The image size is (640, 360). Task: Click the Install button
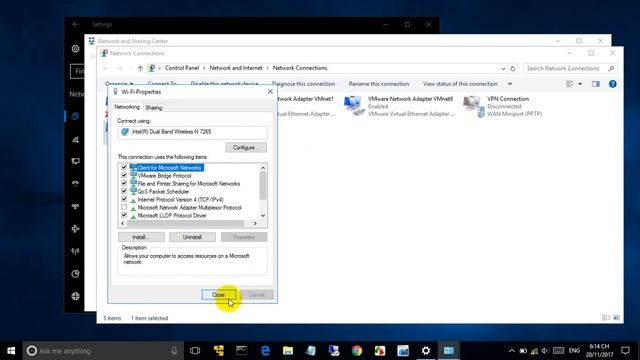click(141, 237)
